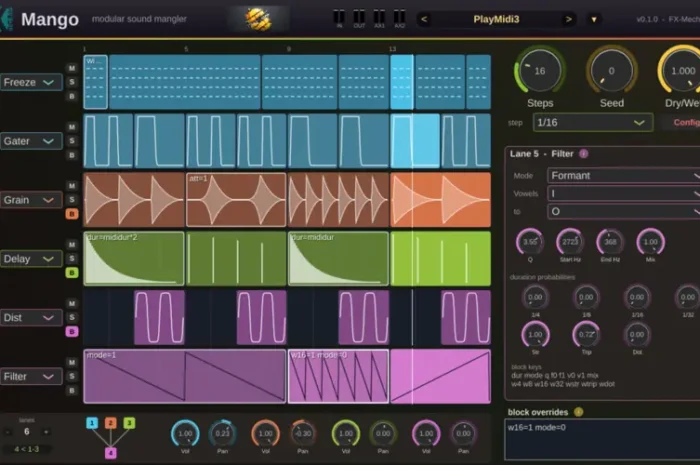Click the Q knob in filter panel
This screenshot has height=465, width=700.
530,242
